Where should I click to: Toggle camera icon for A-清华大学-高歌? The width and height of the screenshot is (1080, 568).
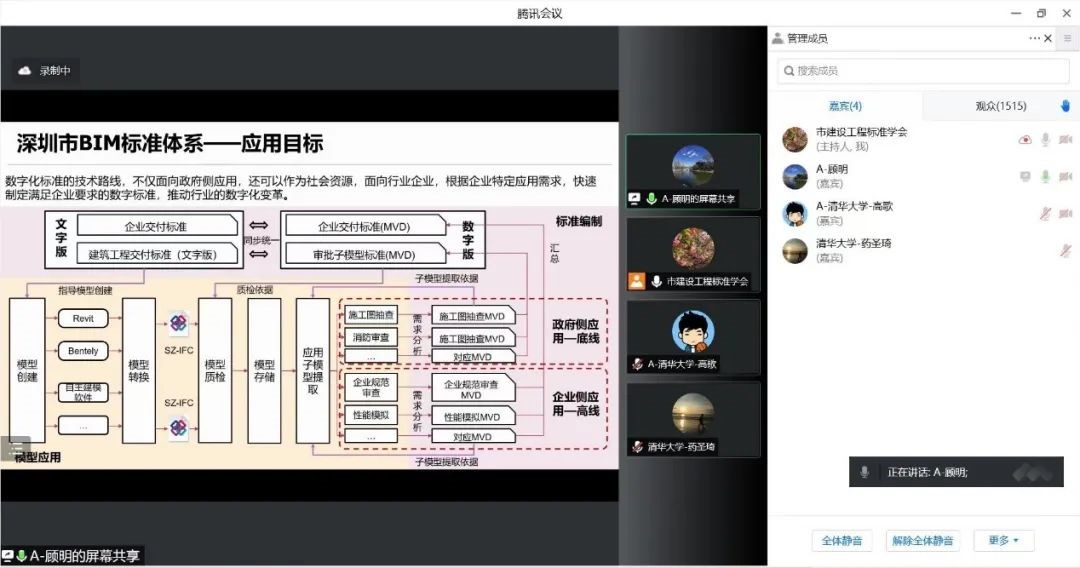[x=1066, y=214]
